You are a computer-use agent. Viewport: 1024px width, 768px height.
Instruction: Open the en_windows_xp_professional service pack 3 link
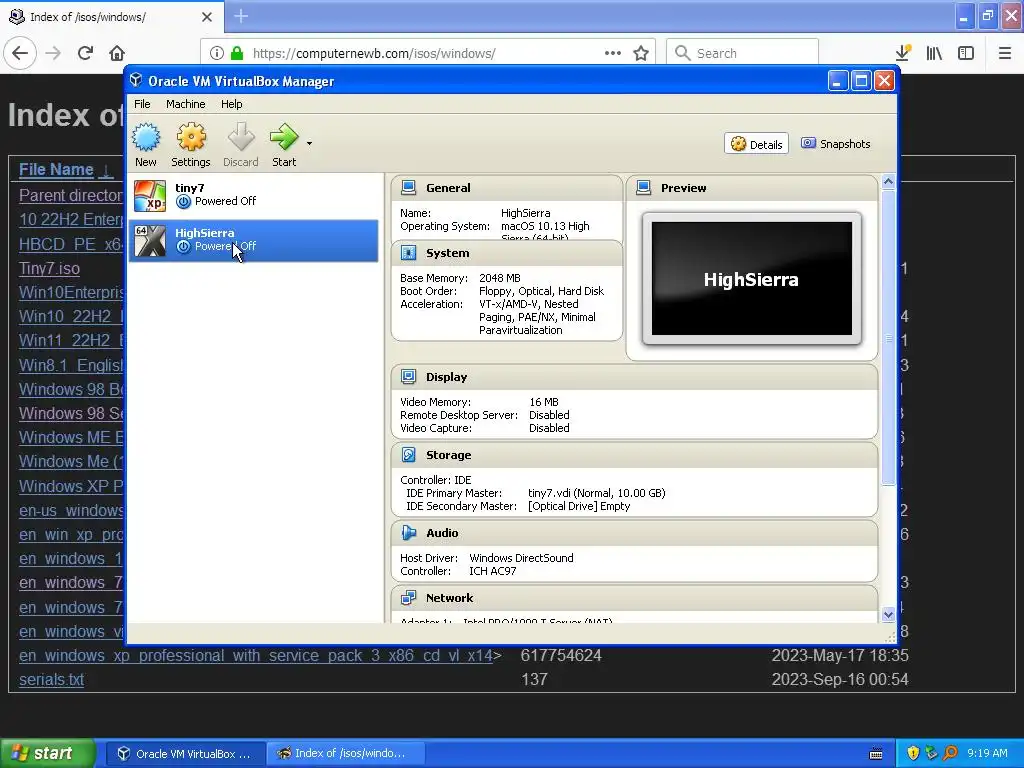[256, 655]
